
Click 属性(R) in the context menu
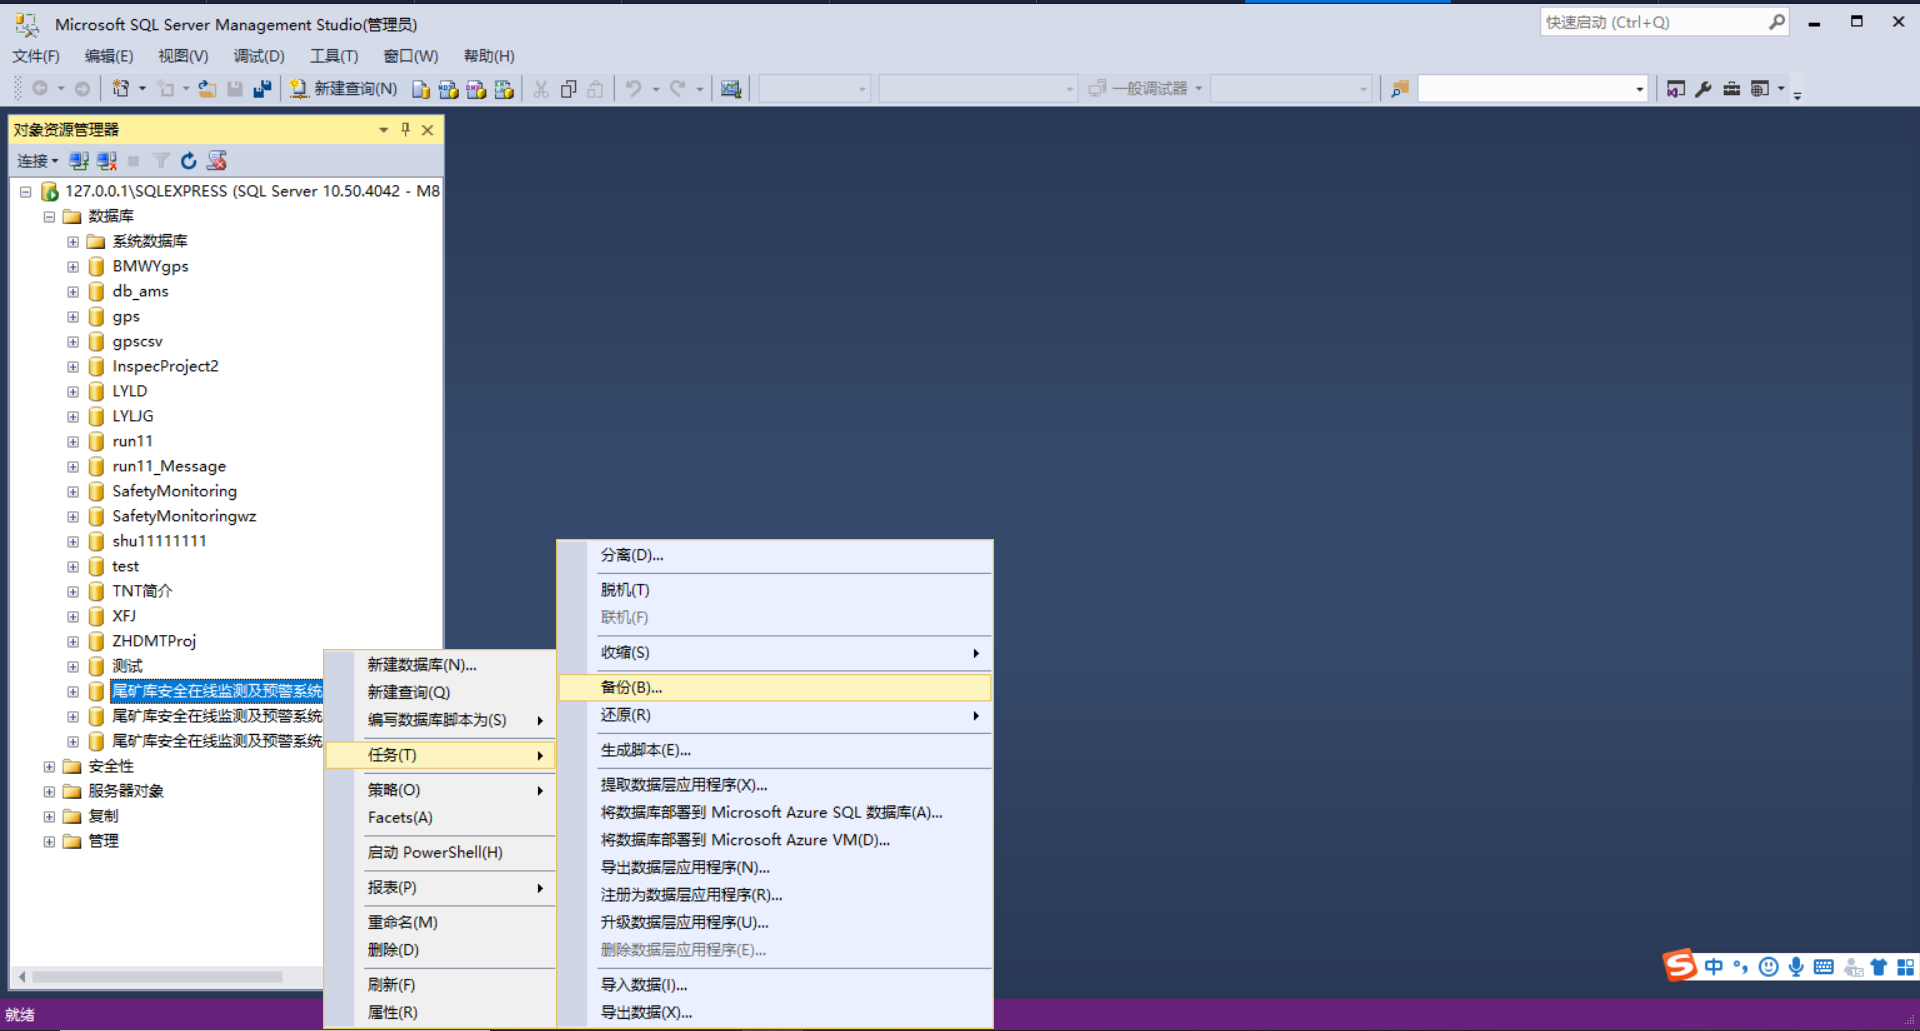(440, 1012)
